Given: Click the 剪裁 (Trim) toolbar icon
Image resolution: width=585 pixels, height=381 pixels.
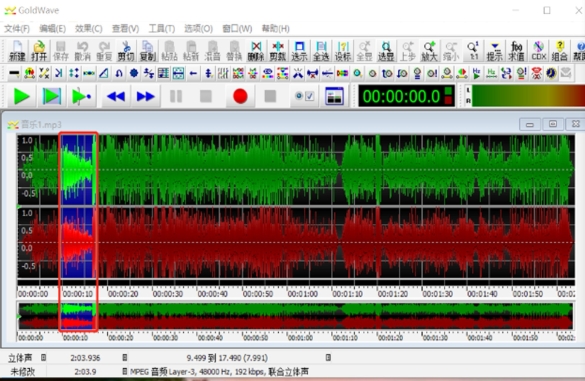Looking at the screenshot, I should [x=278, y=51].
